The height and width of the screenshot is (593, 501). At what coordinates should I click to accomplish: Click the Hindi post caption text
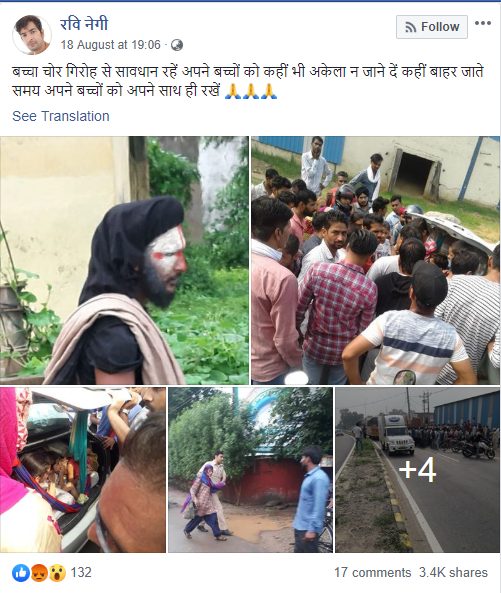(248, 81)
